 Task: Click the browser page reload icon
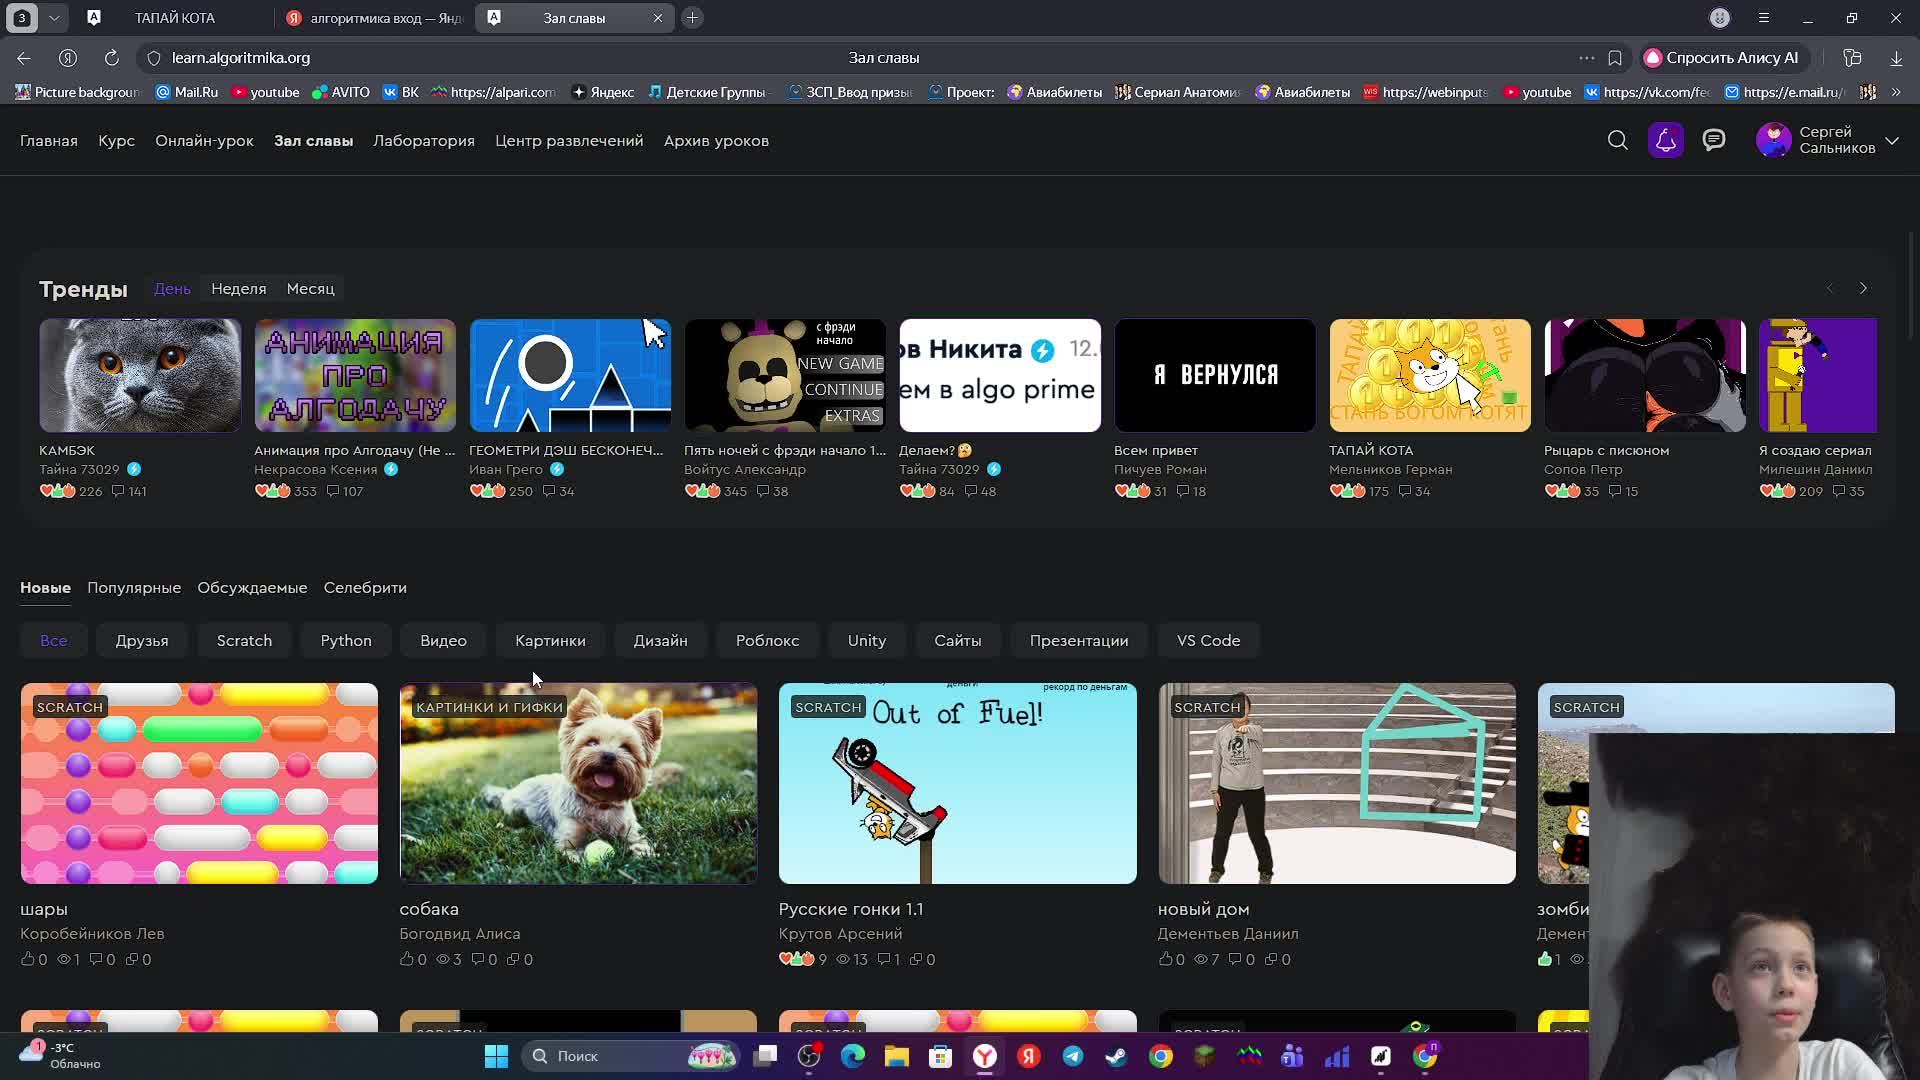[112, 58]
